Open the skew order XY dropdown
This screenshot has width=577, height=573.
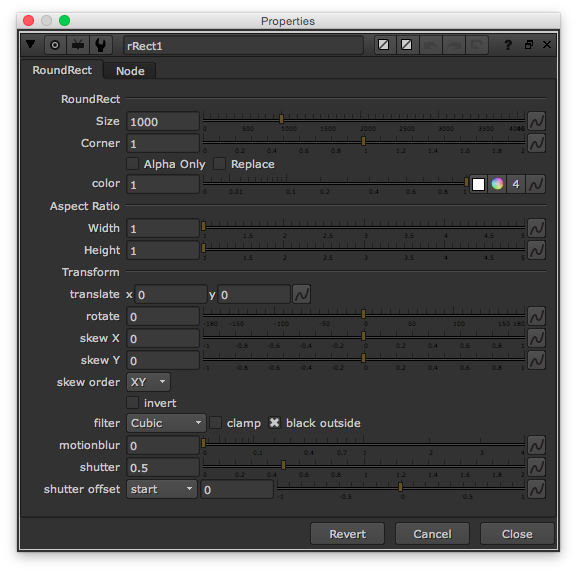(148, 382)
